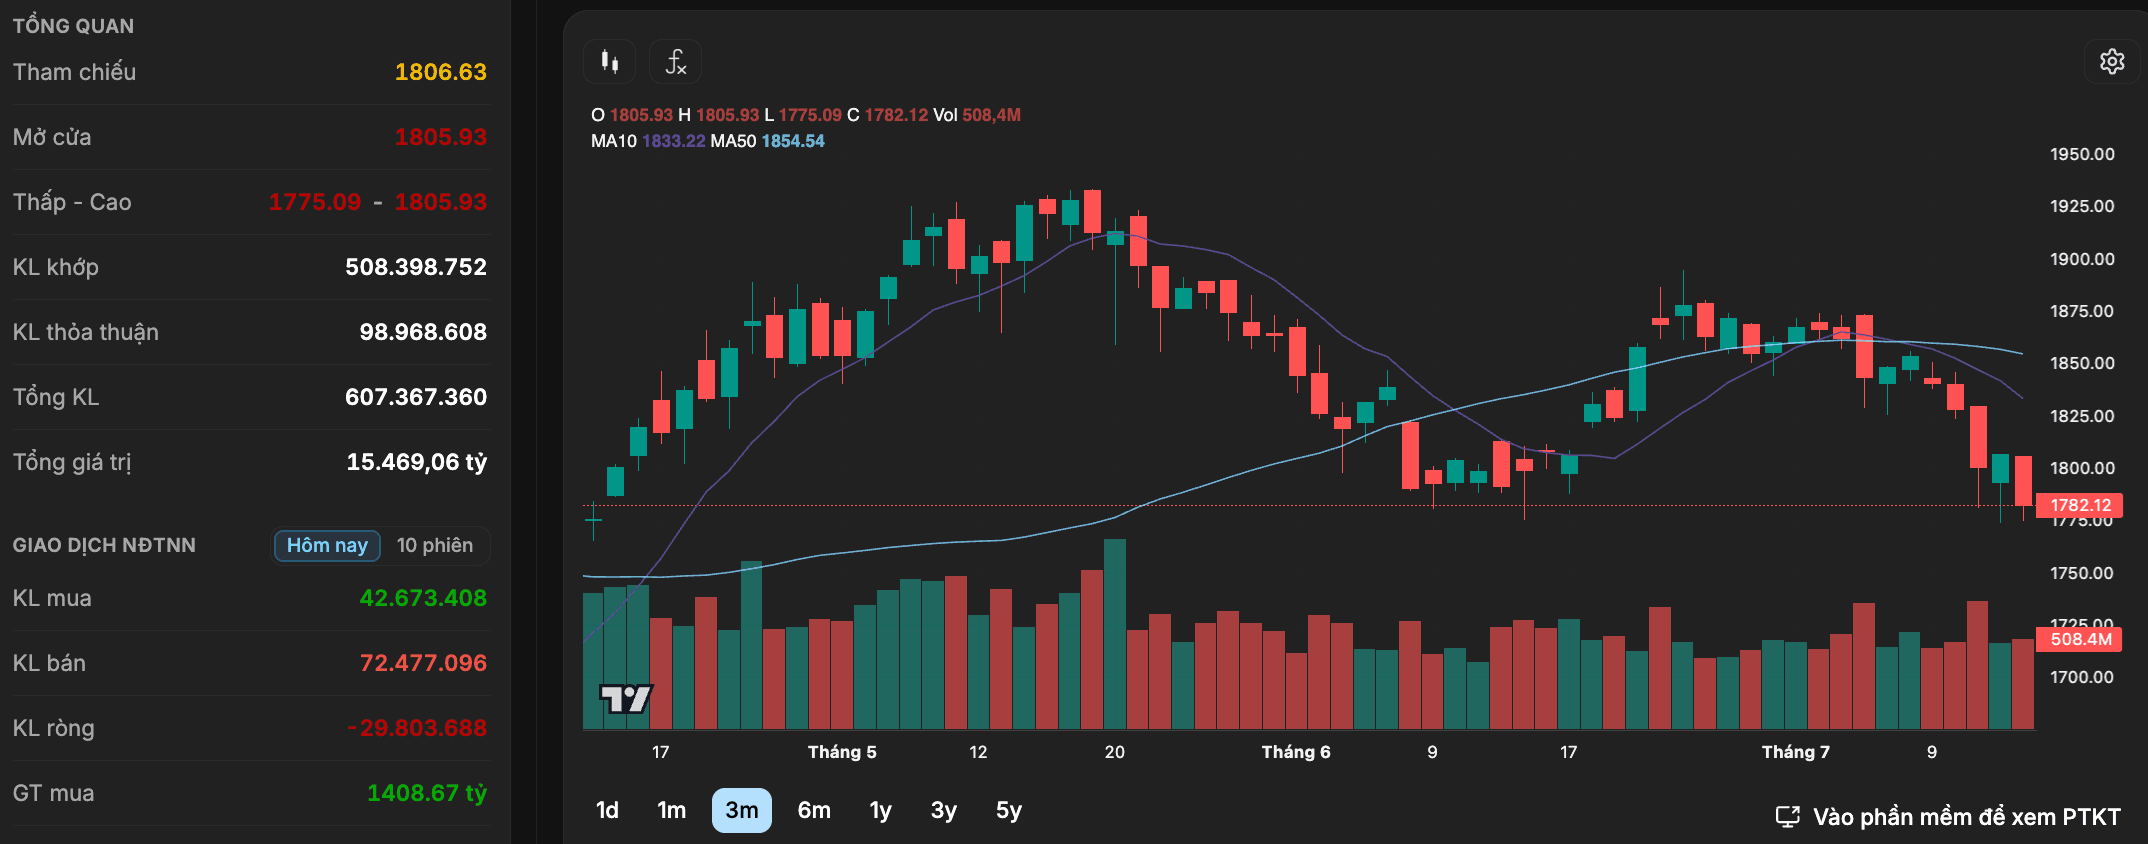Click the Tháng 6 time axis marker
Image resolution: width=2148 pixels, height=844 pixels.
[x=1296, y=752]
